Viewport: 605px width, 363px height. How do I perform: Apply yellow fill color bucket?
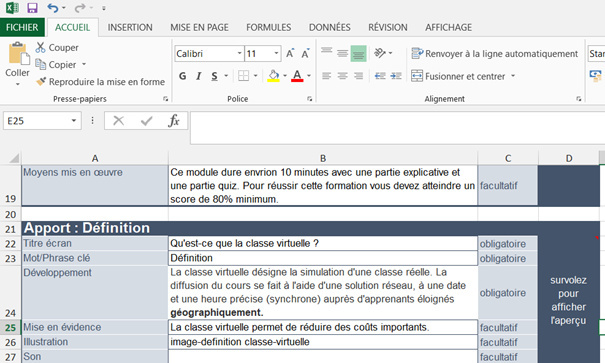274,76
